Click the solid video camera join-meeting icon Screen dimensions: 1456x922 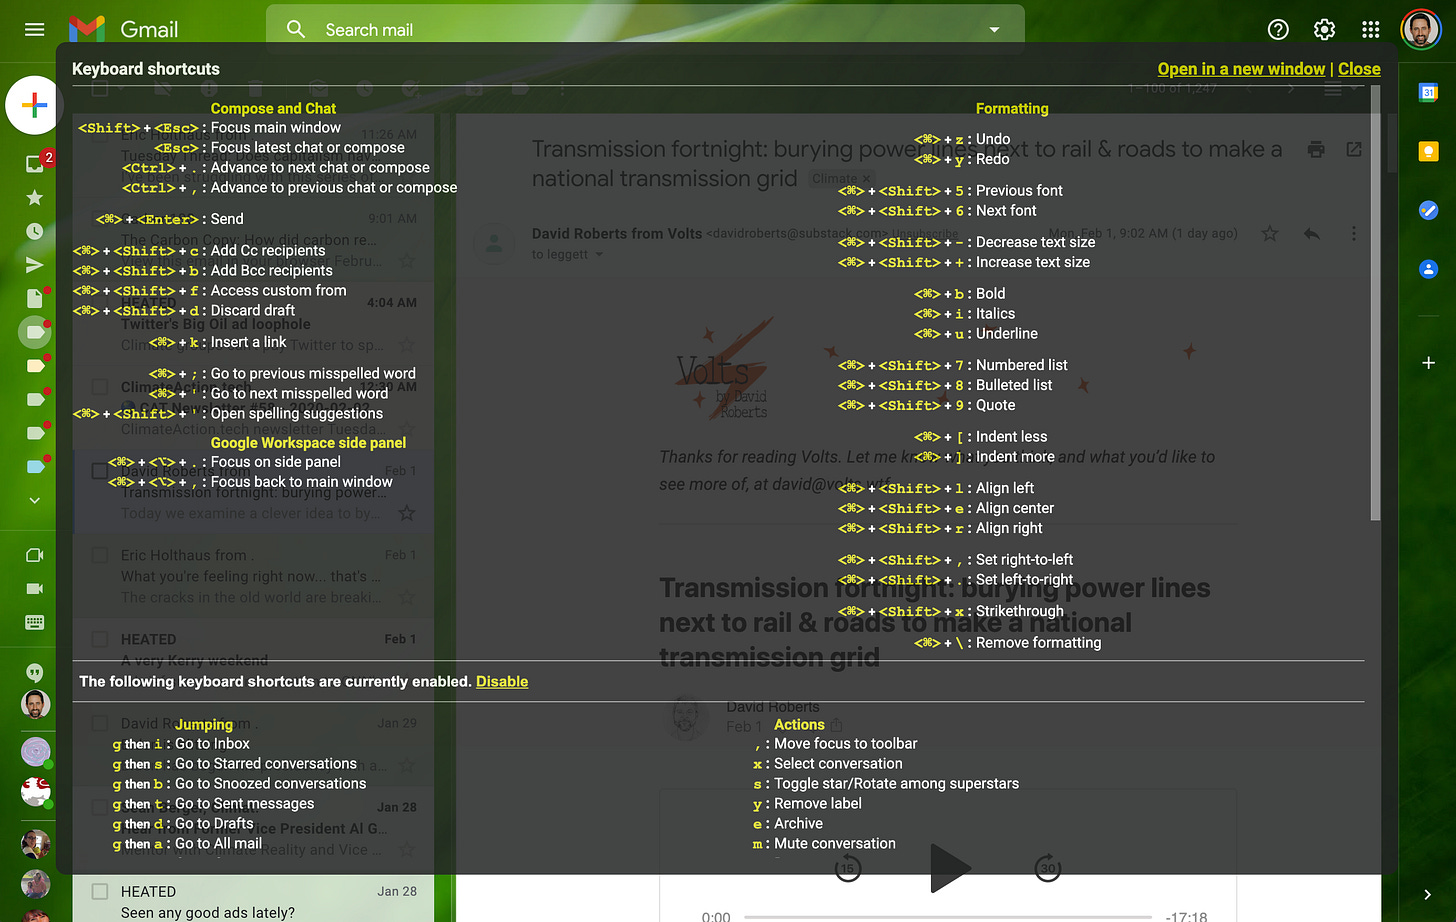34,588
